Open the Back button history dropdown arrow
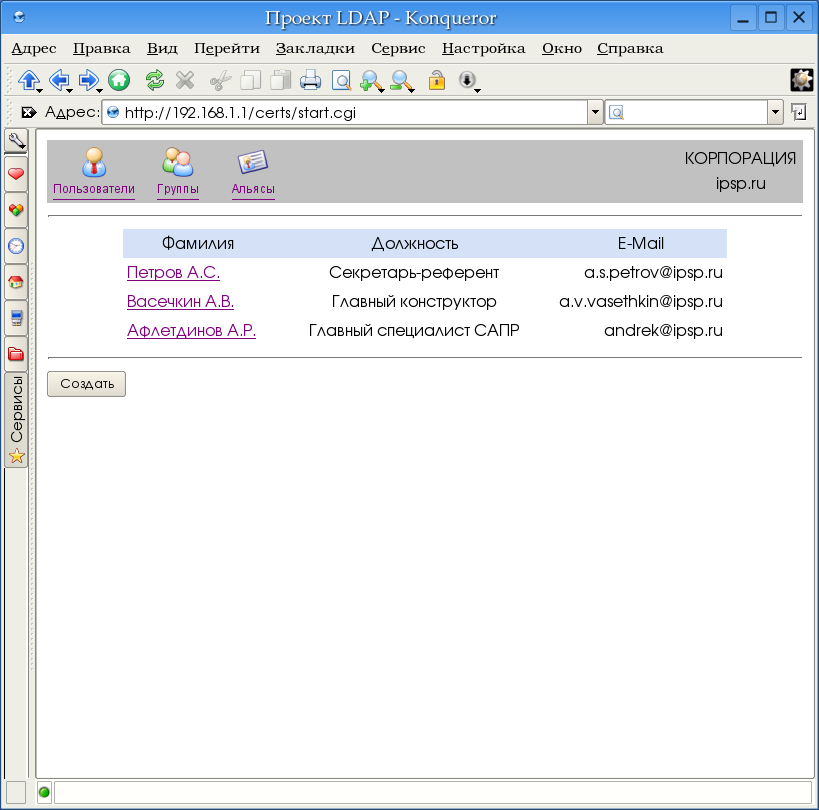The width and height of the screenshot is (819, 810). [70, 91]
